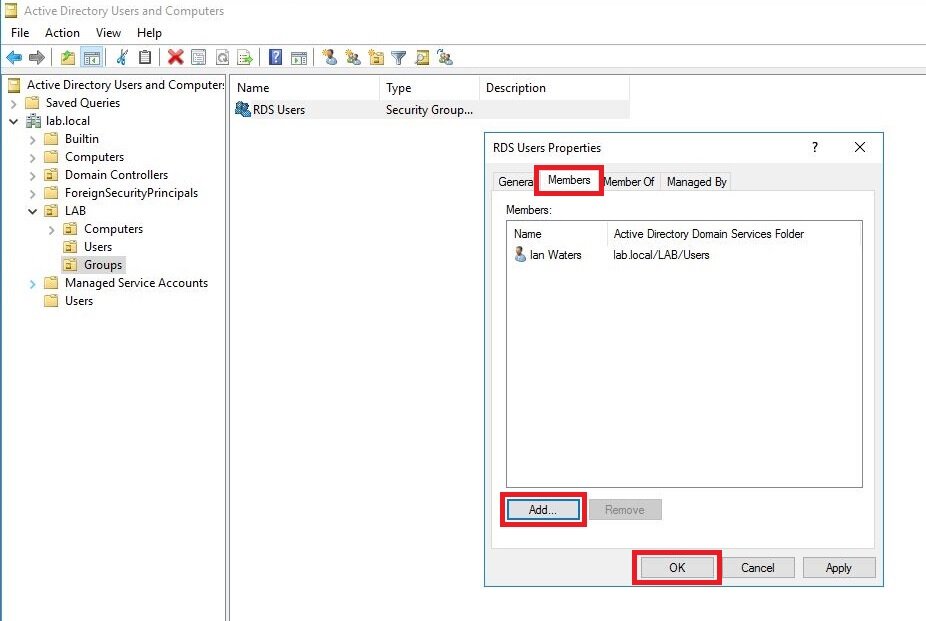
Task: Click the Filter funnel icon
Action: (x=399, y=57)
